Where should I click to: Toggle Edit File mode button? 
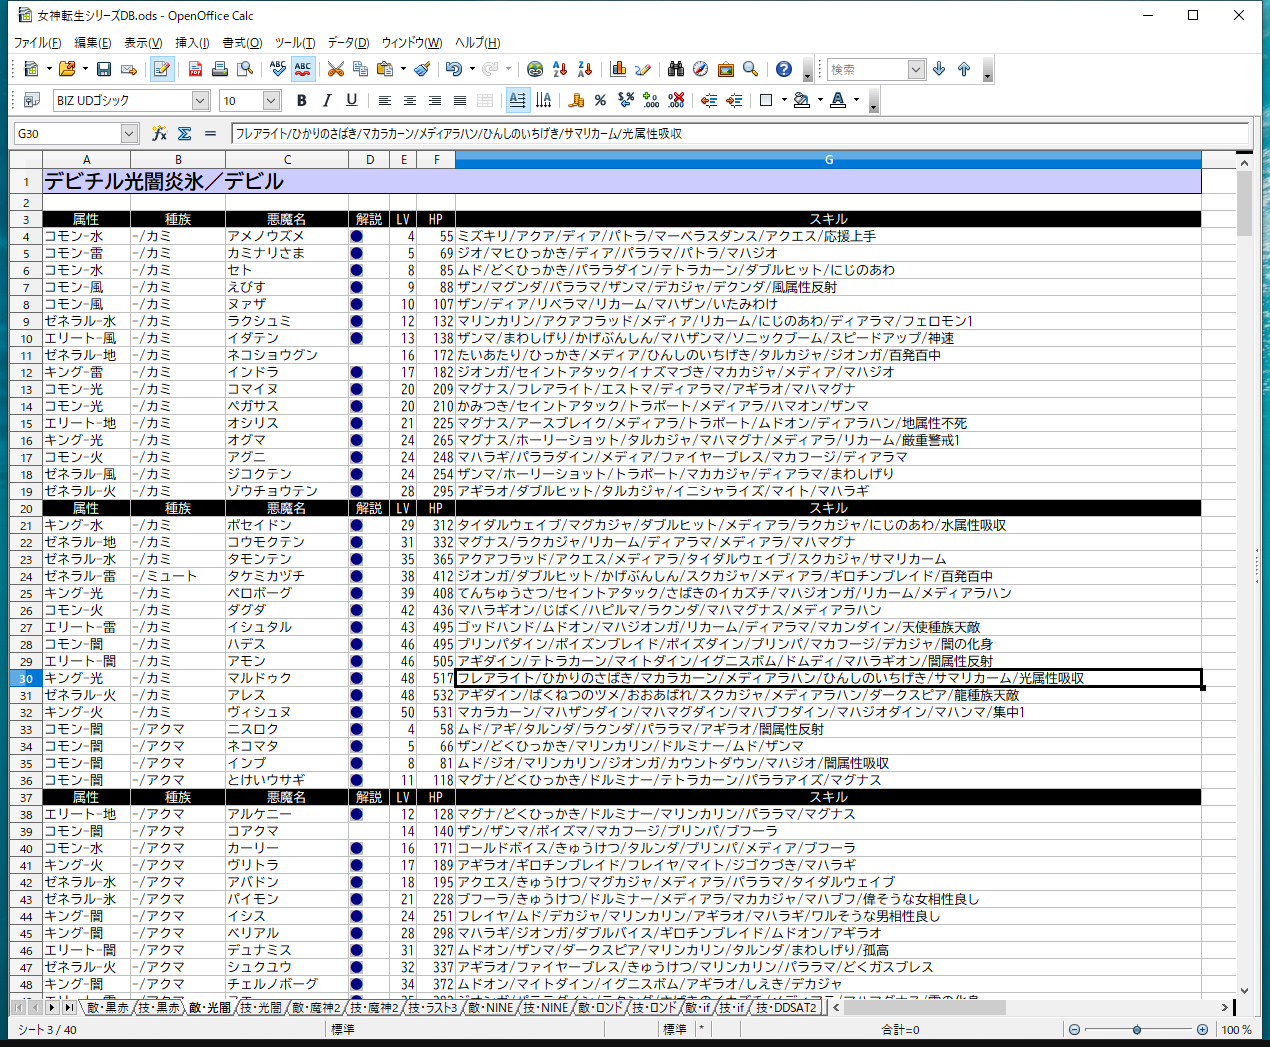(x=161, y=69)
